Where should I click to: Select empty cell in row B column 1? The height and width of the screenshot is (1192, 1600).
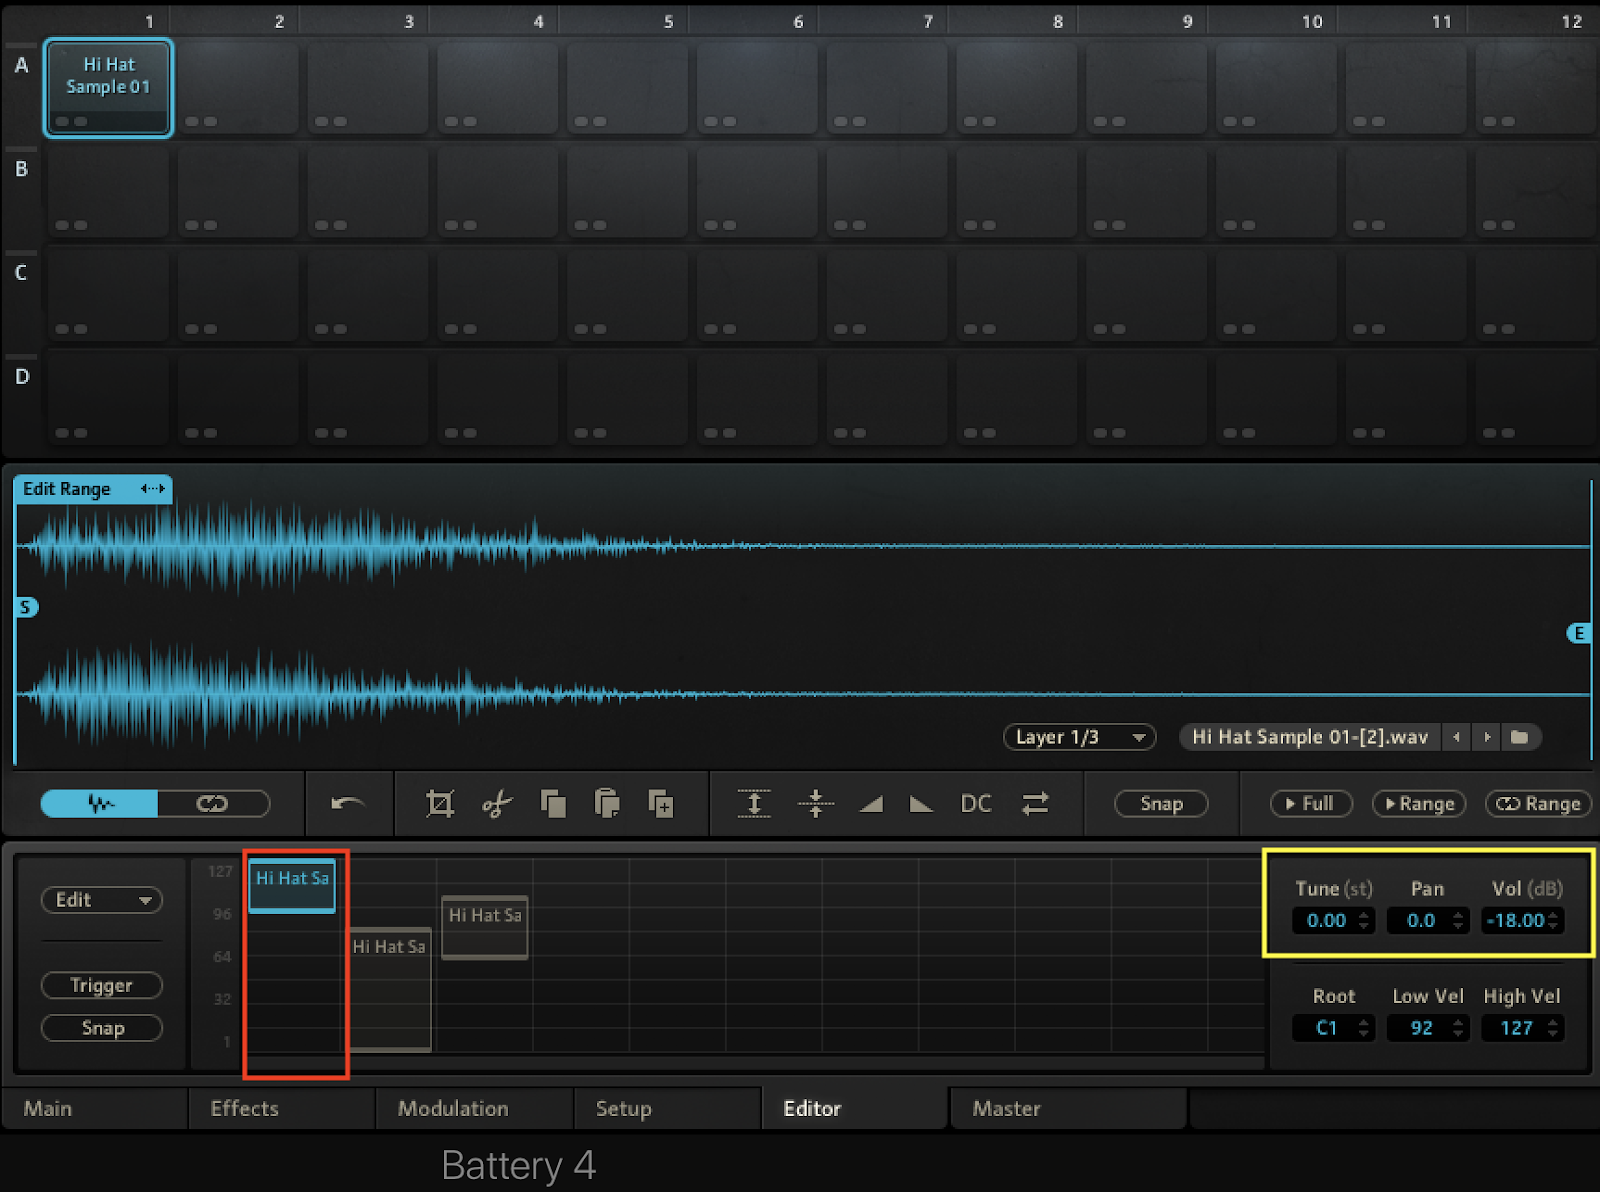pos(108,191)
